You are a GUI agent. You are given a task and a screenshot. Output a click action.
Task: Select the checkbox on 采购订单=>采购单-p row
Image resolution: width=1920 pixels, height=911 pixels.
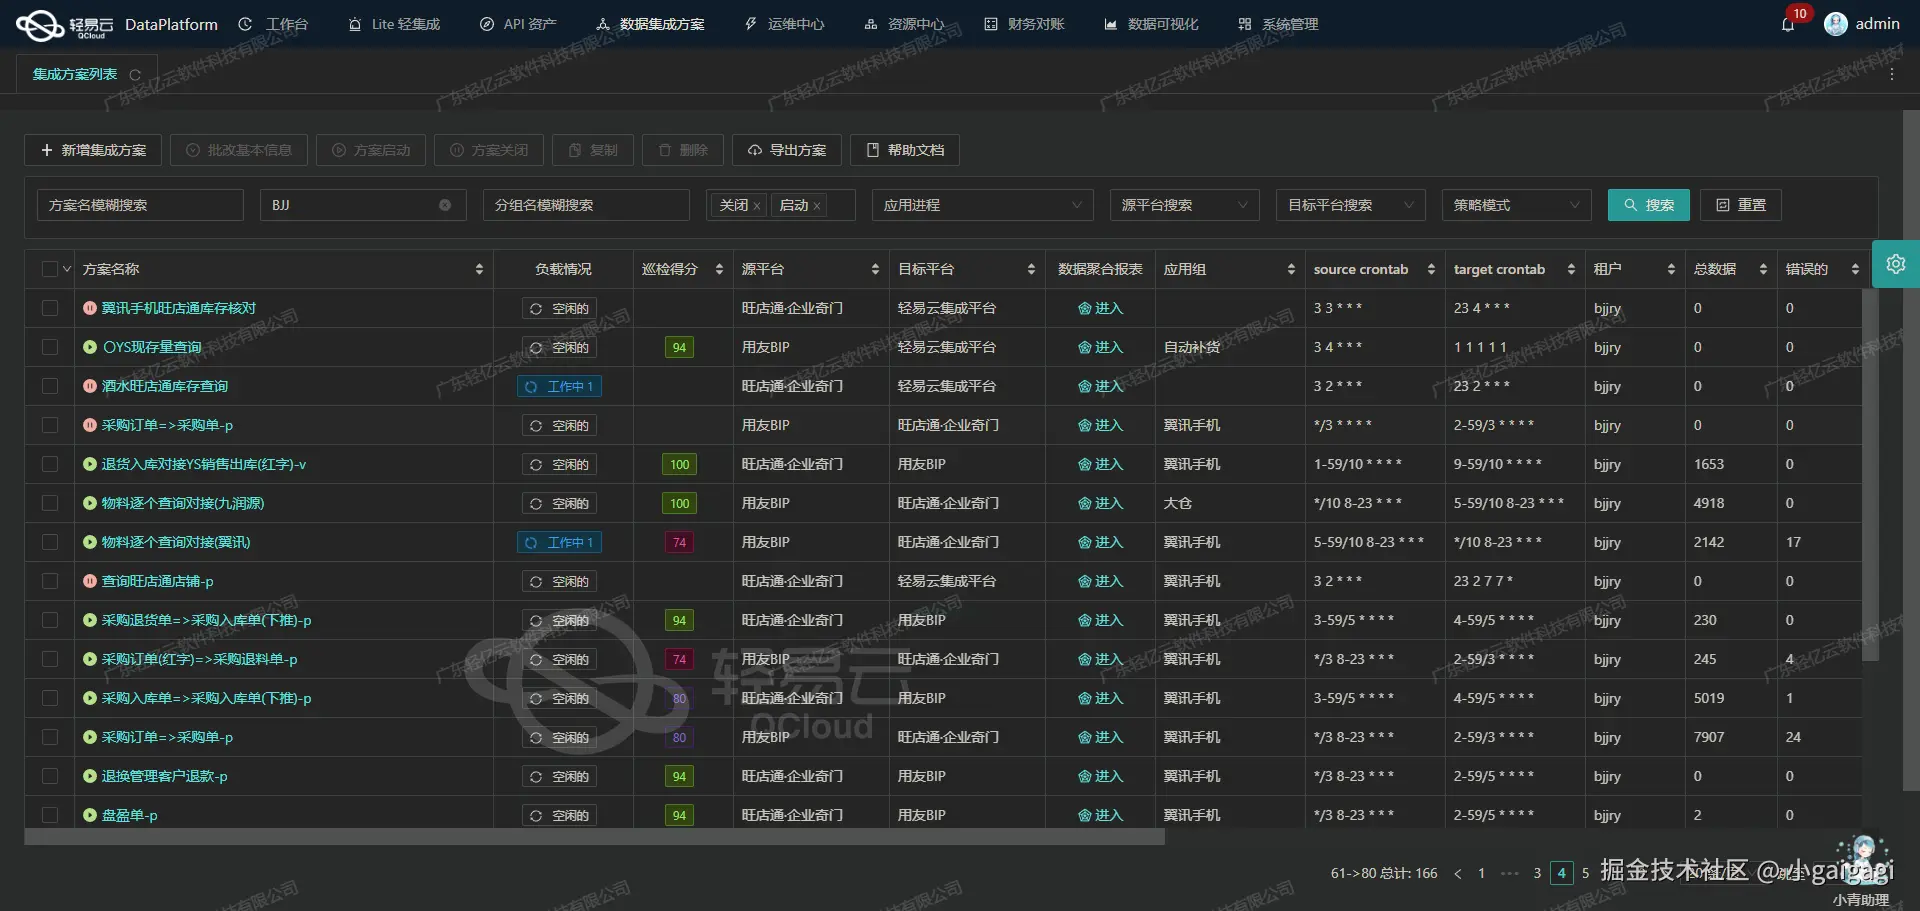click(50, 425)
